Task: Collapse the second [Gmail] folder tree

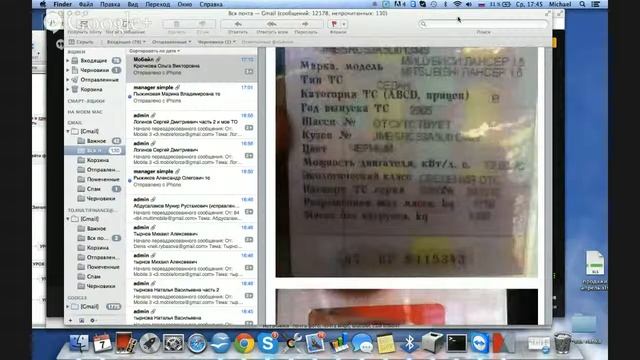Action: (68, 219)
